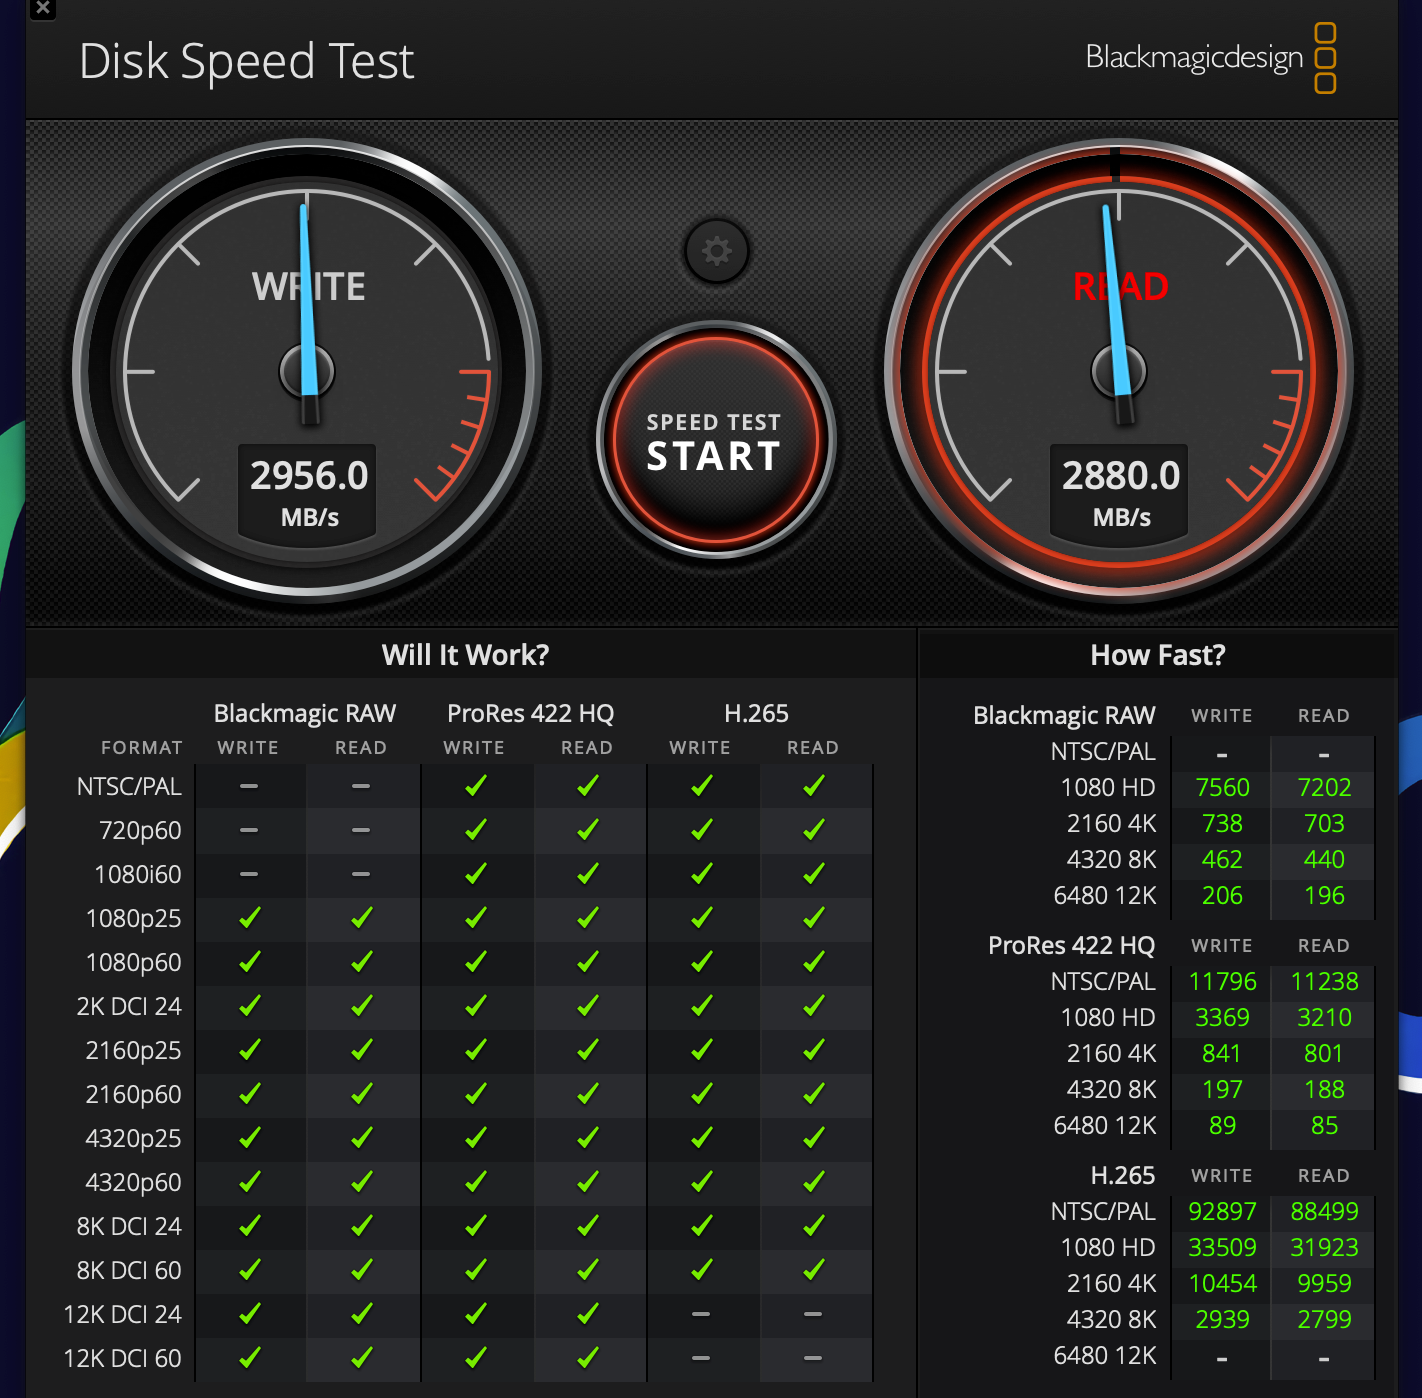Click Blackmagic RAW header in How Fast panel
Viewport: 1422px width, 1398px height.
(1064, 716)
